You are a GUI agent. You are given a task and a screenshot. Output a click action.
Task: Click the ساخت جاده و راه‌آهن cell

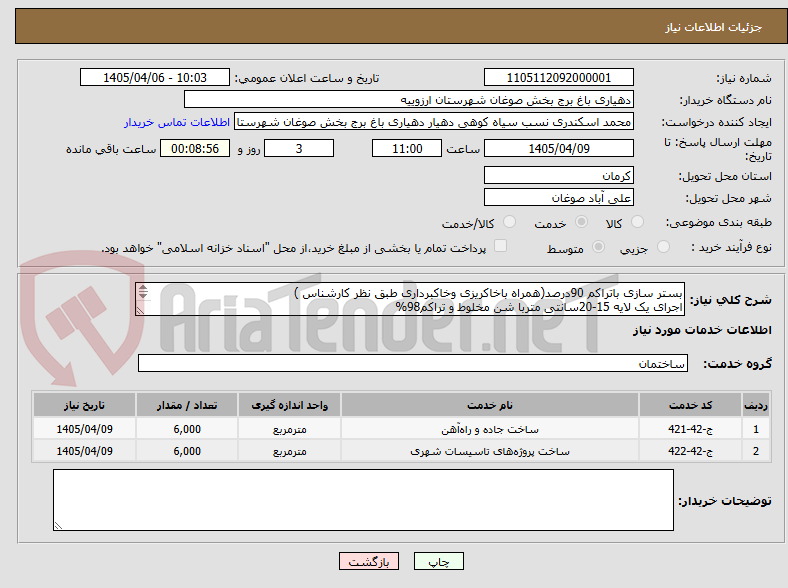(x=490, y=429)
